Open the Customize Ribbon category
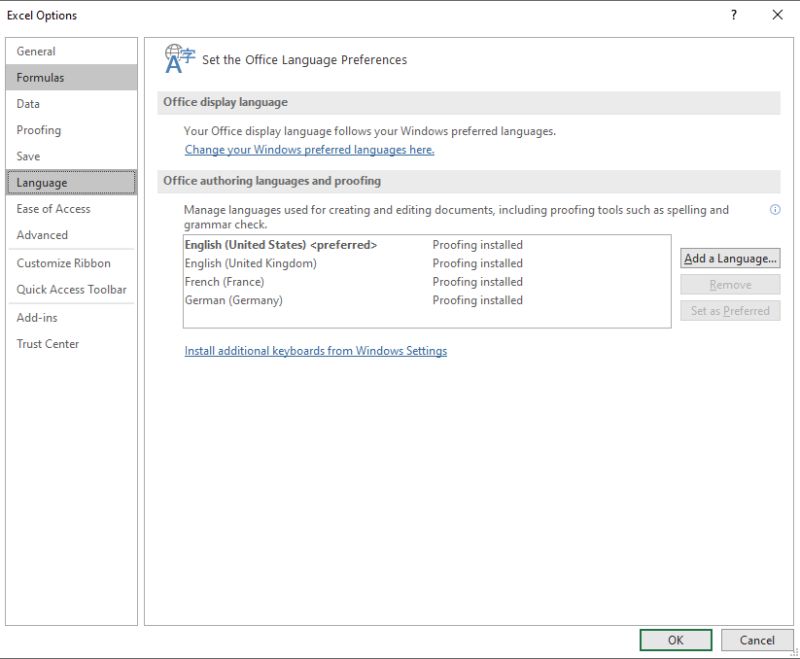The image size is (800, 659). click(71, 263)
